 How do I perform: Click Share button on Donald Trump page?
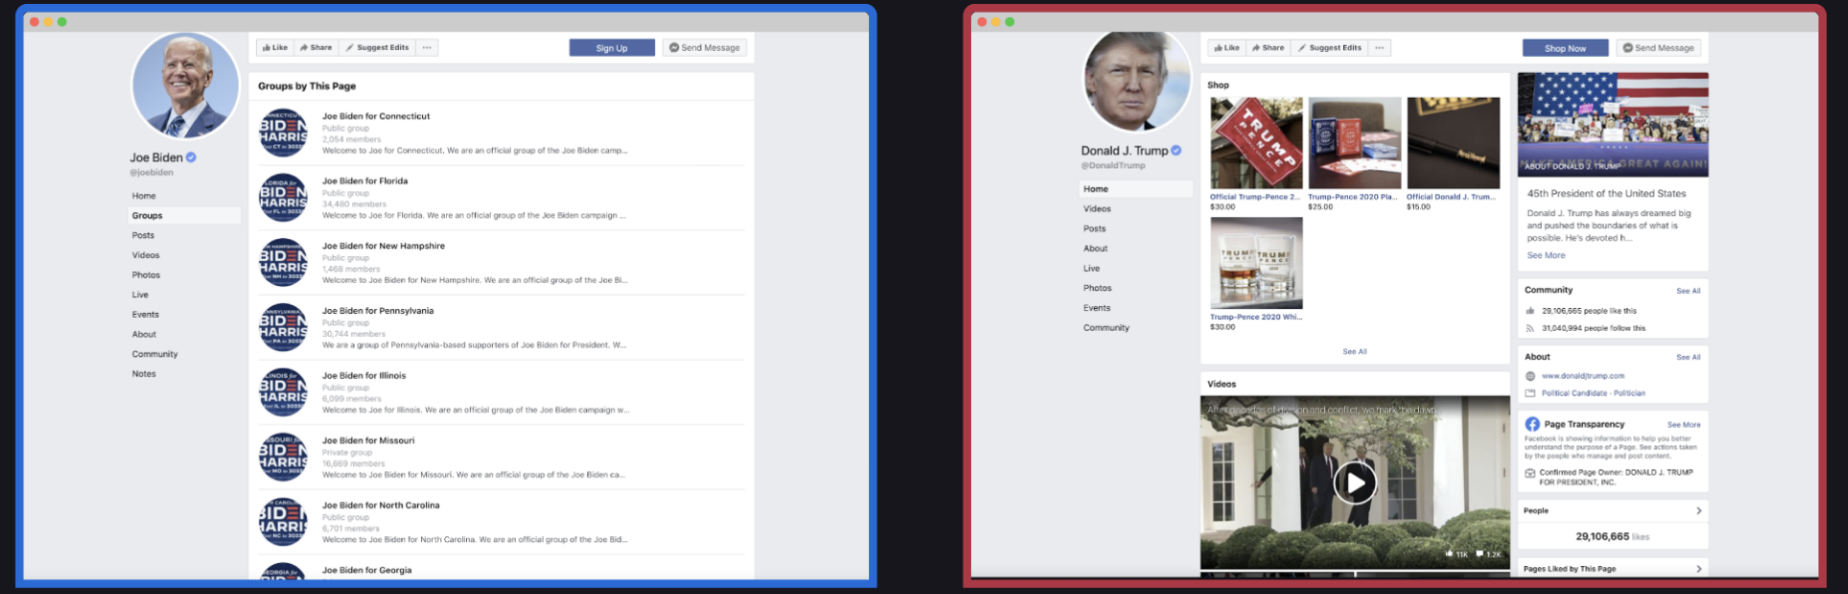pos(1268,47)
